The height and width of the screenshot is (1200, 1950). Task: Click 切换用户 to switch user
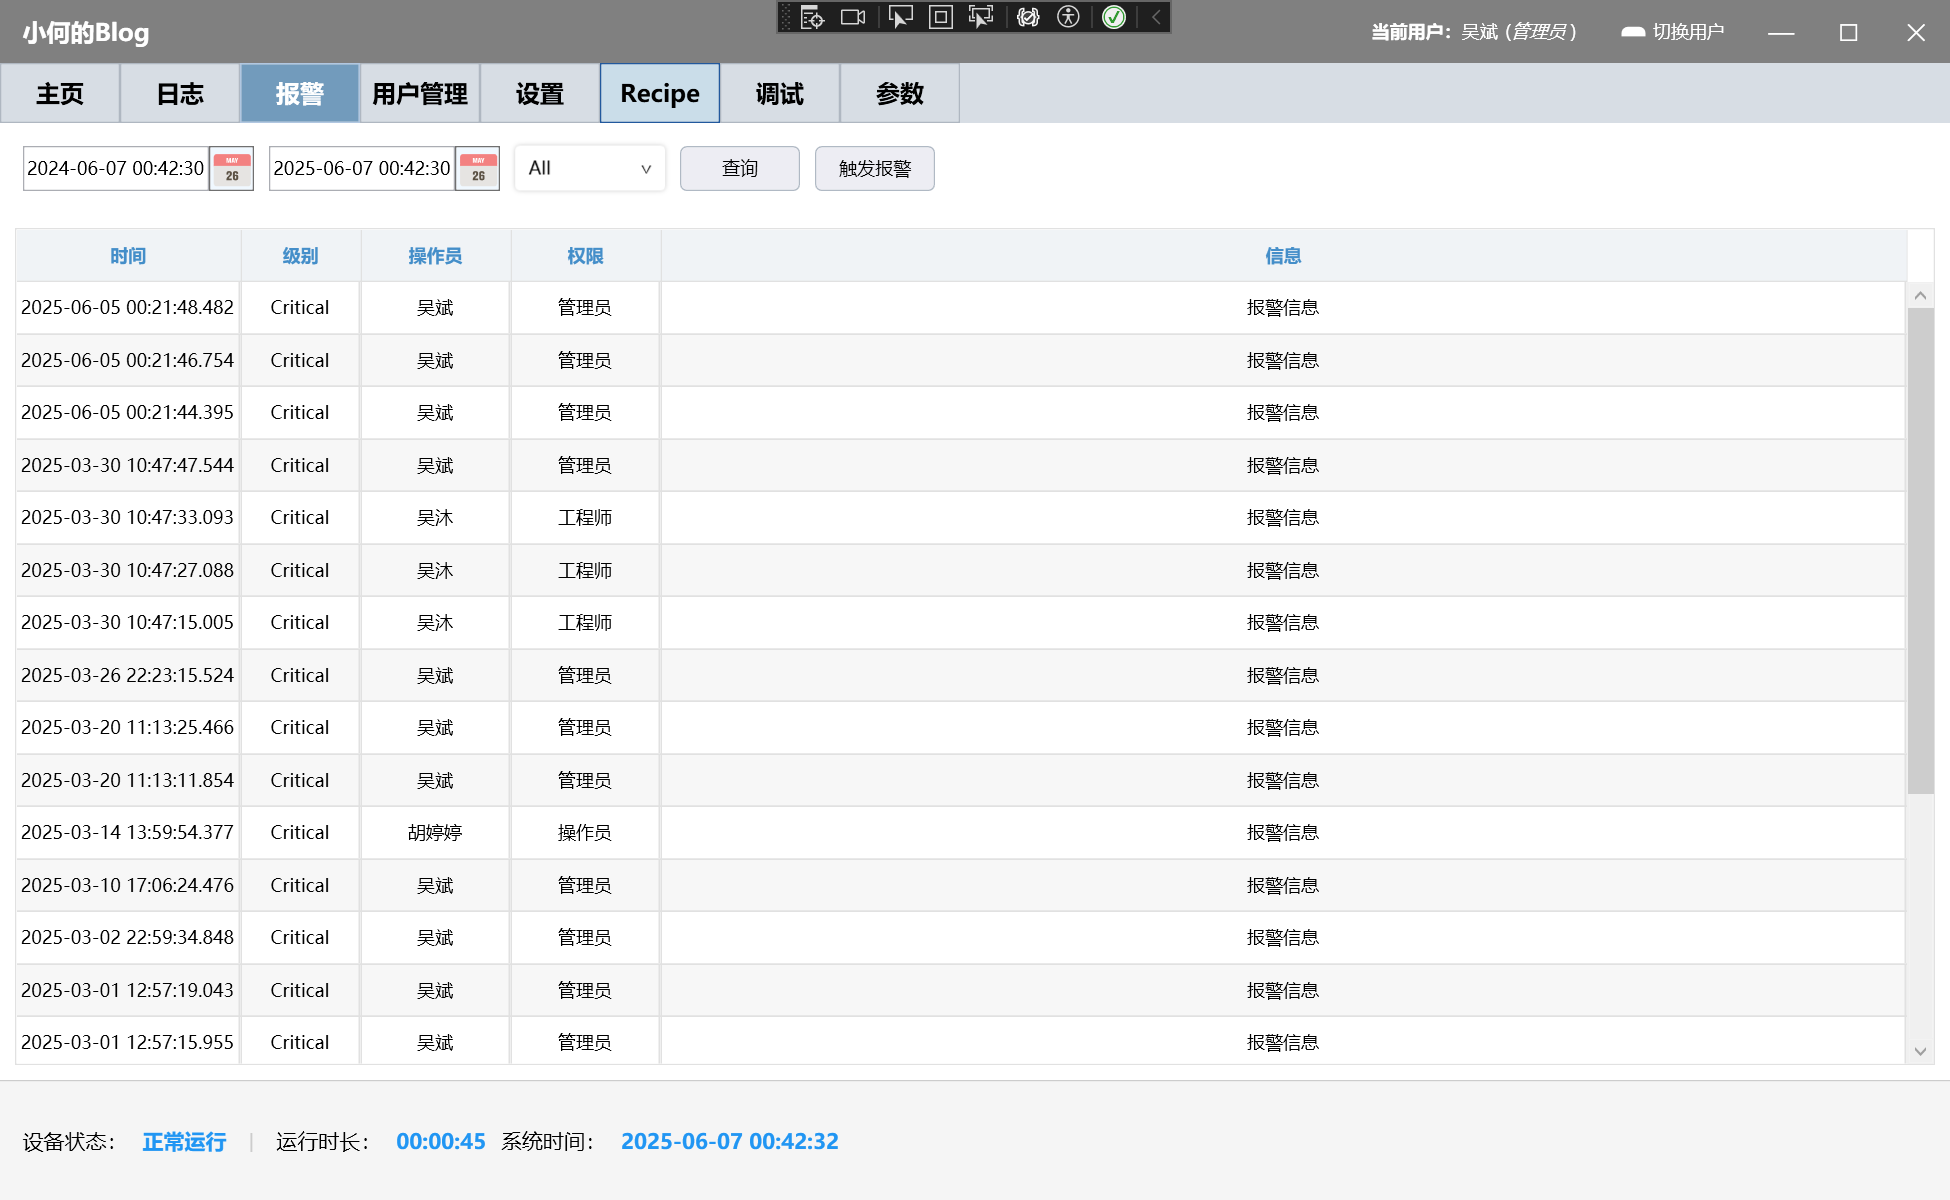pyautogui.click(x=1674, y=32)
